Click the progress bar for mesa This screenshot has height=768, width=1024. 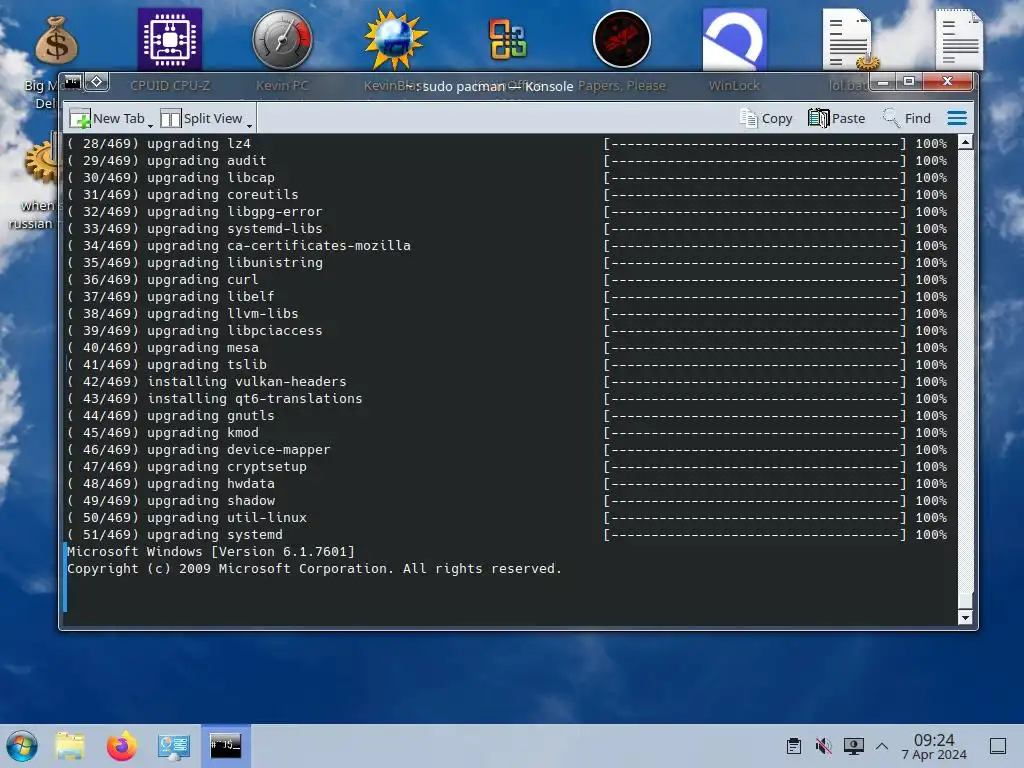click(x=754, y=347)
